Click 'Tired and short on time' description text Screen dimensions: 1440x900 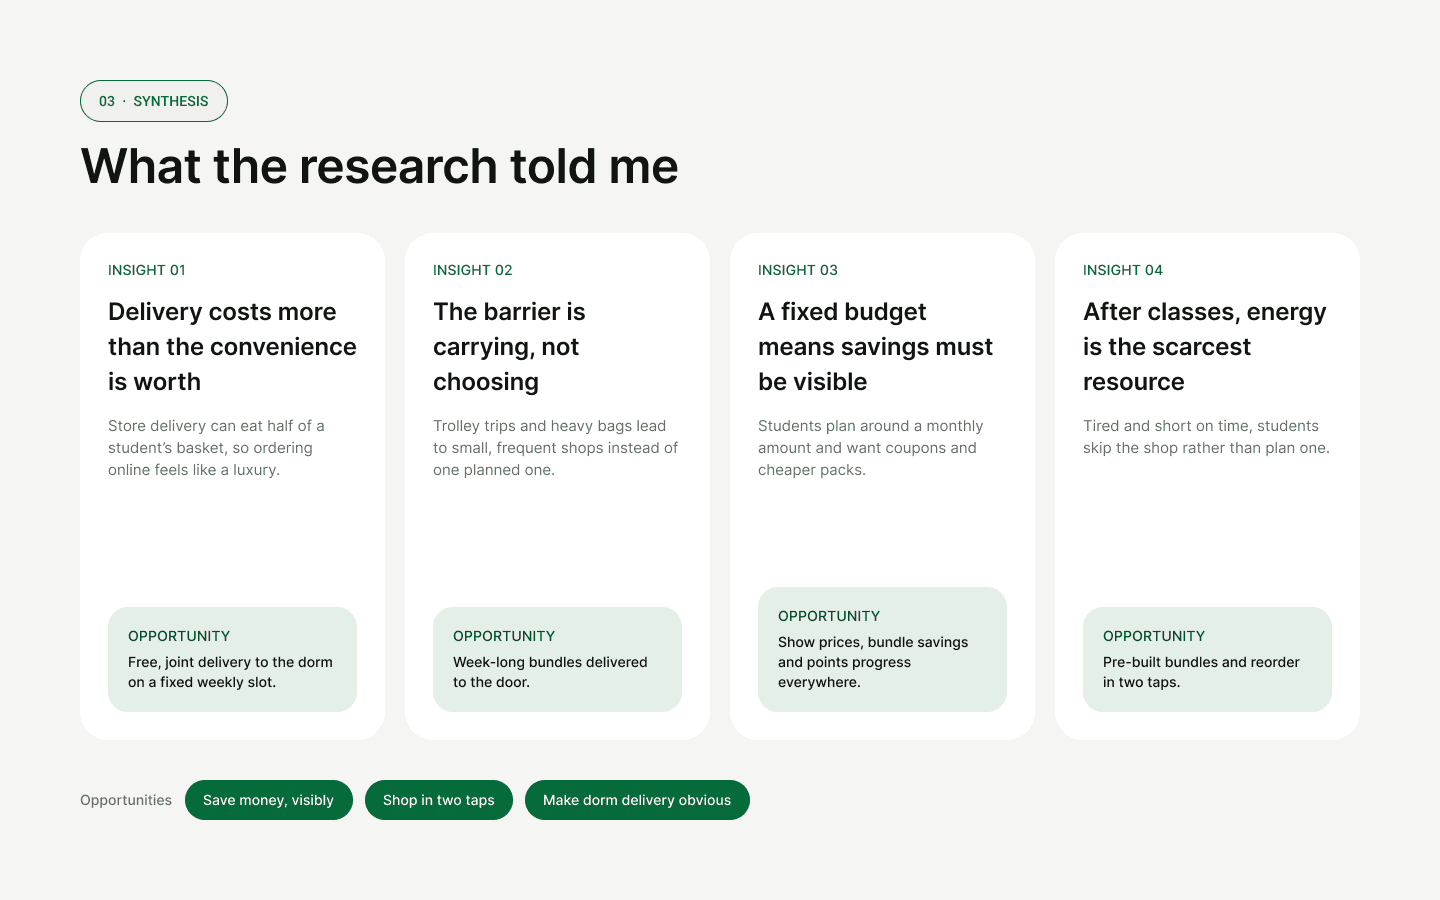click(x=1206, y=437)
